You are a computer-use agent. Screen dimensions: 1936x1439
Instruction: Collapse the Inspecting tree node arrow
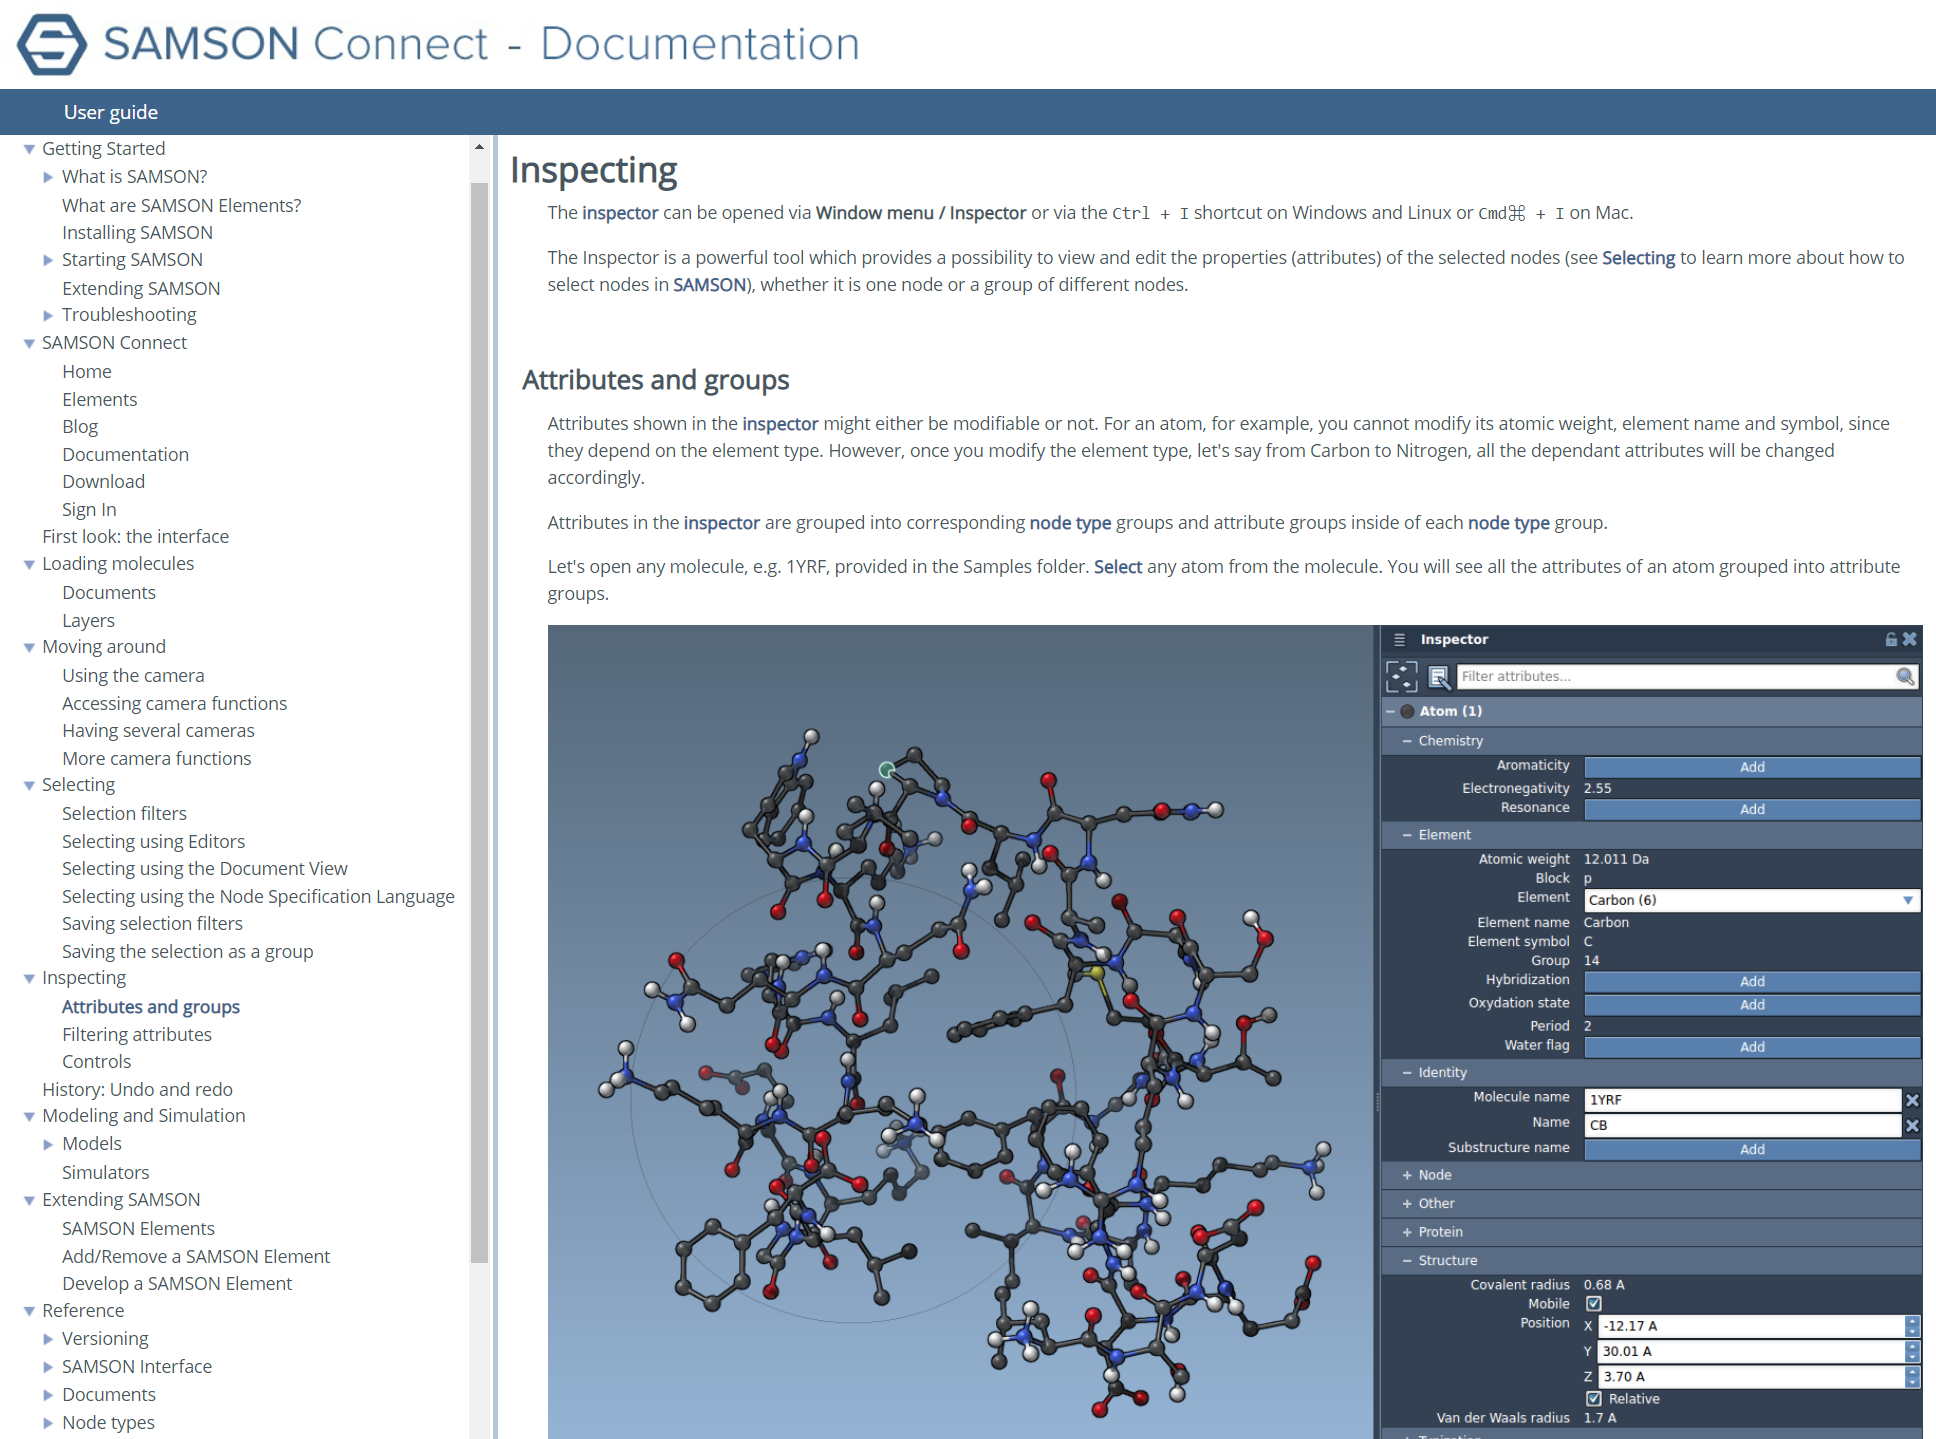tap(29, 979)
